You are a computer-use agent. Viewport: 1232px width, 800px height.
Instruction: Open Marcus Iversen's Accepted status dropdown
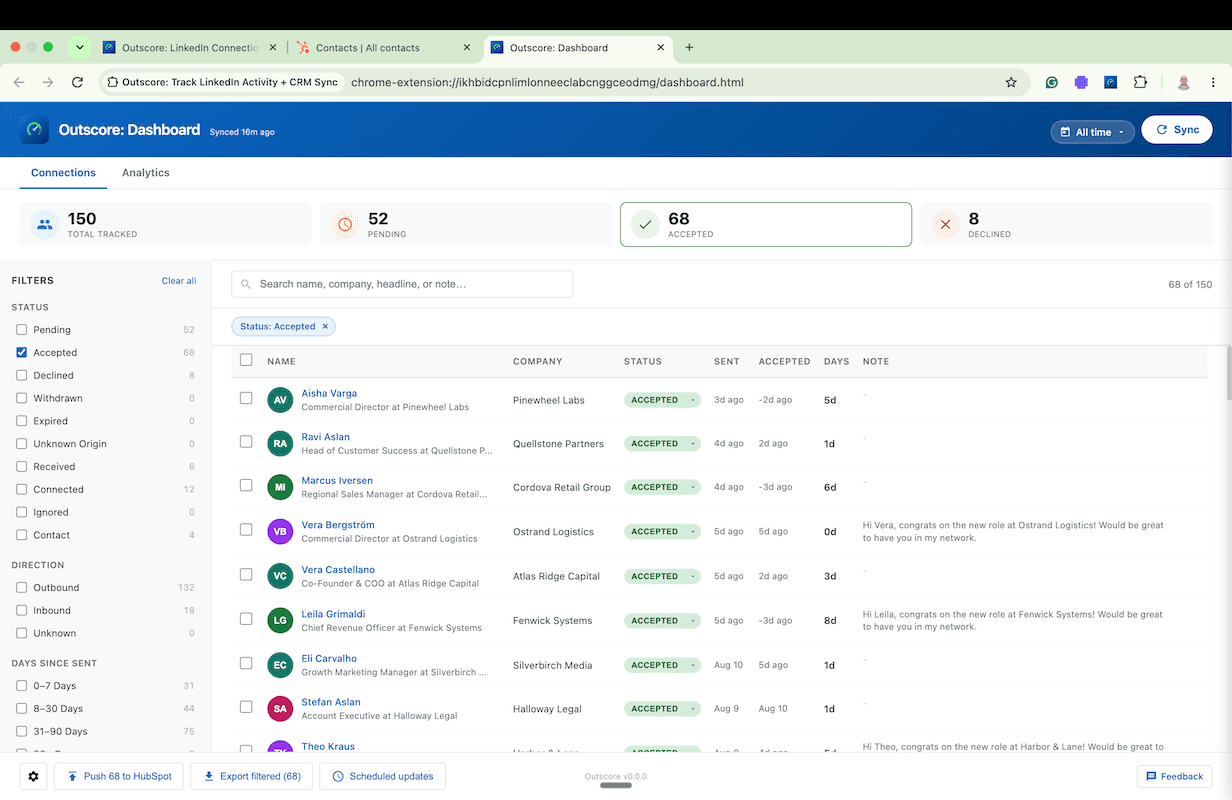point(662,487)
